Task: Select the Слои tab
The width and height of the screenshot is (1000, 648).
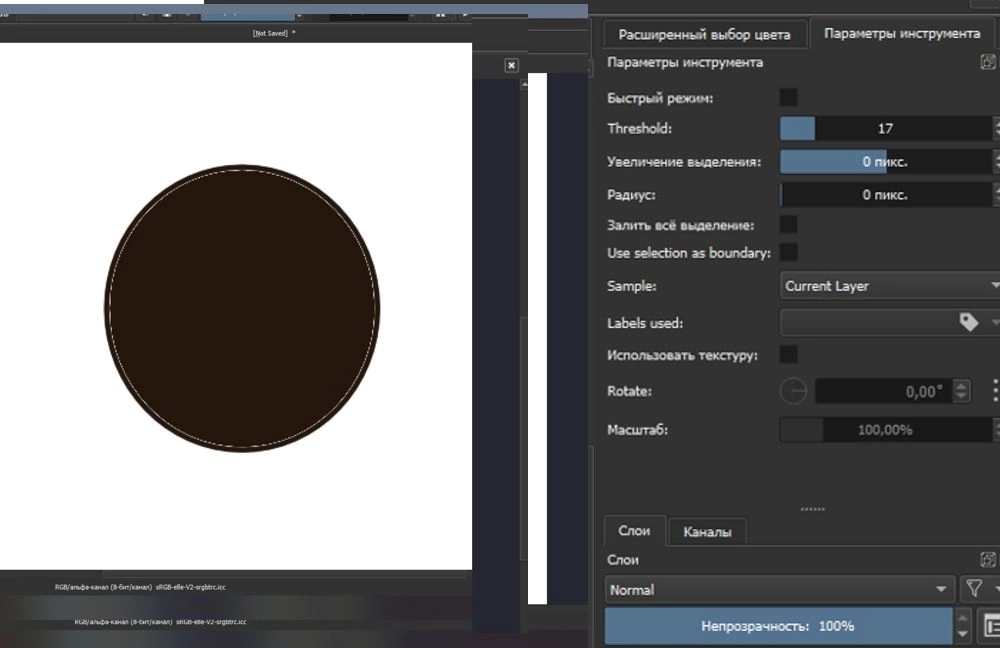Action: pyautogui.click(x=634, y=531)
